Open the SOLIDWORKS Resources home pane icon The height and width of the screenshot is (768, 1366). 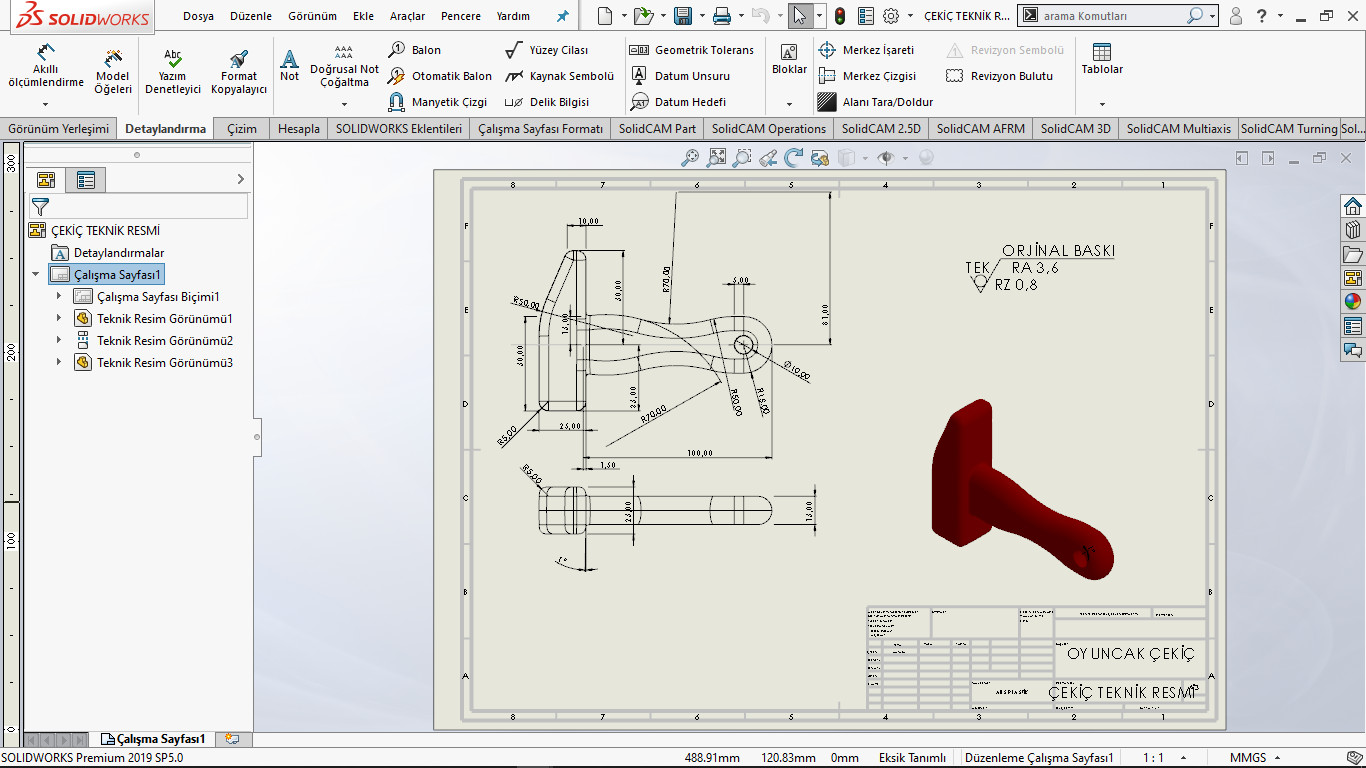click(x=1353, y=206)
